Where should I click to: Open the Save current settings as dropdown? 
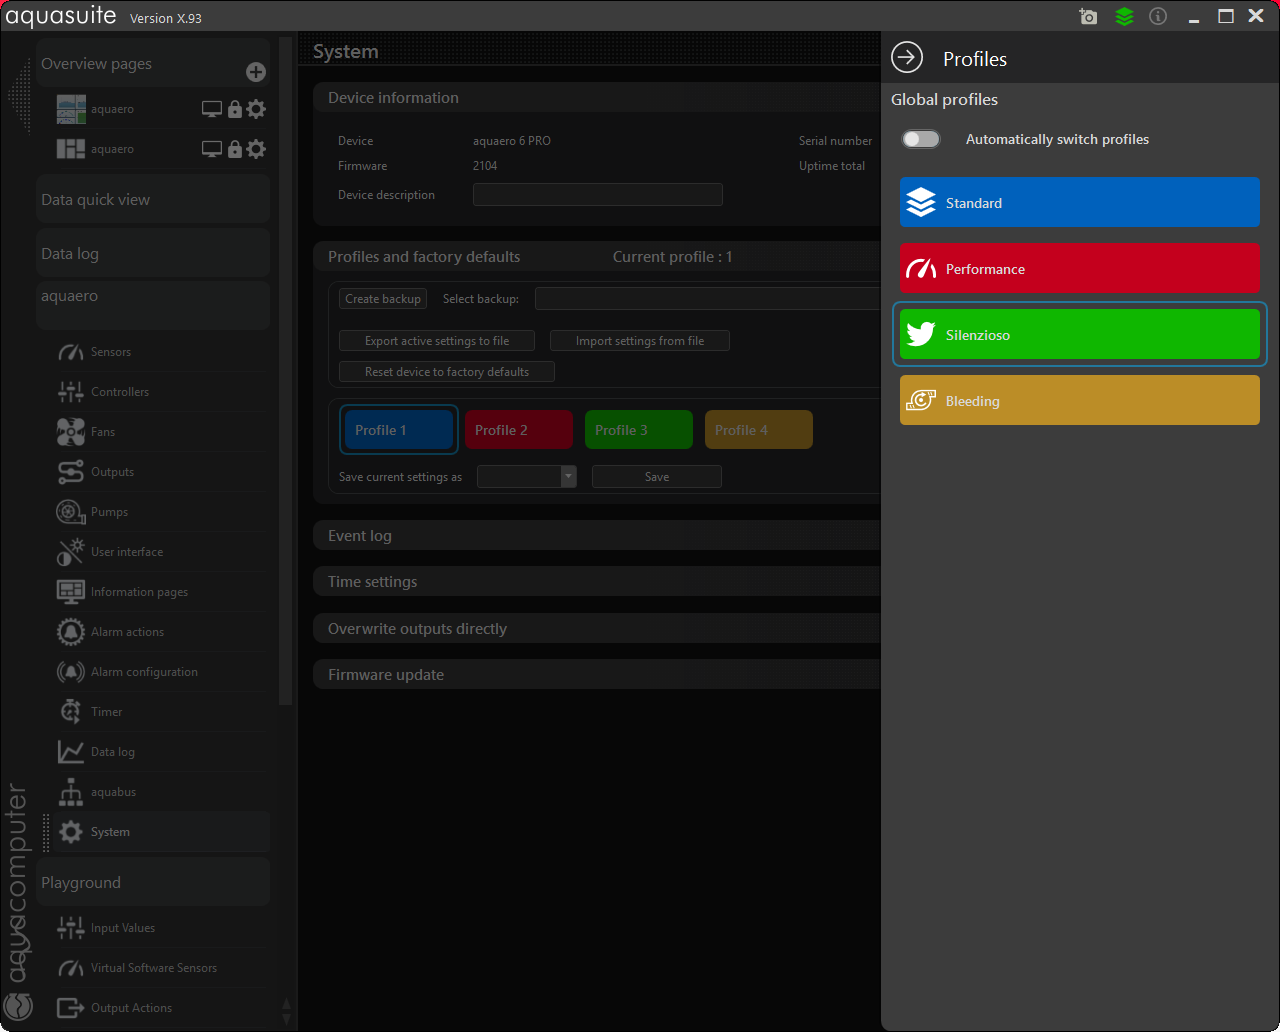click(x=527, y=477)
